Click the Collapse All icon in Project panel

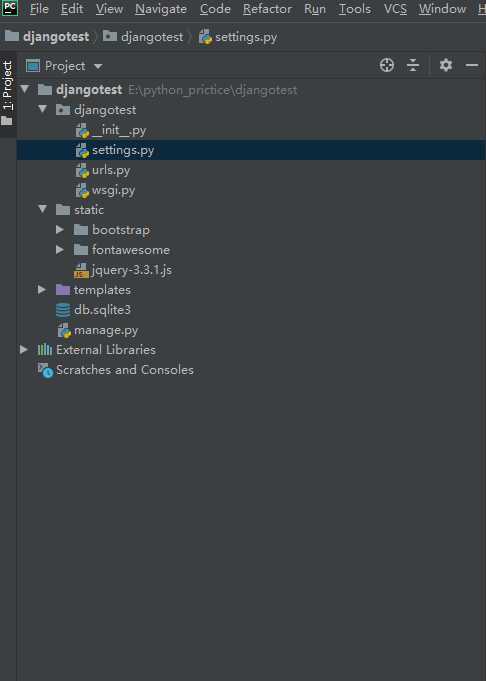pos(413,66)
